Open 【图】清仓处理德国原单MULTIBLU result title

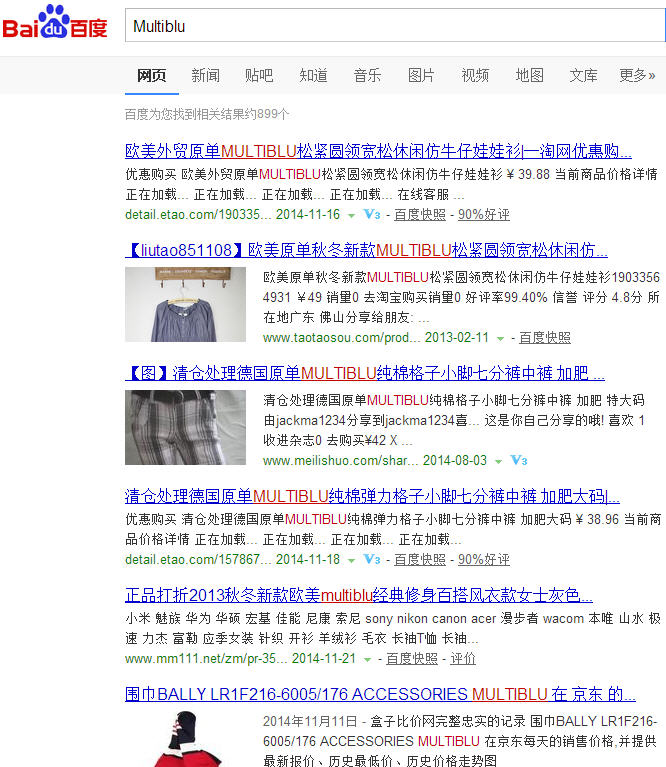pyautogui.click(x=365, y=374)
